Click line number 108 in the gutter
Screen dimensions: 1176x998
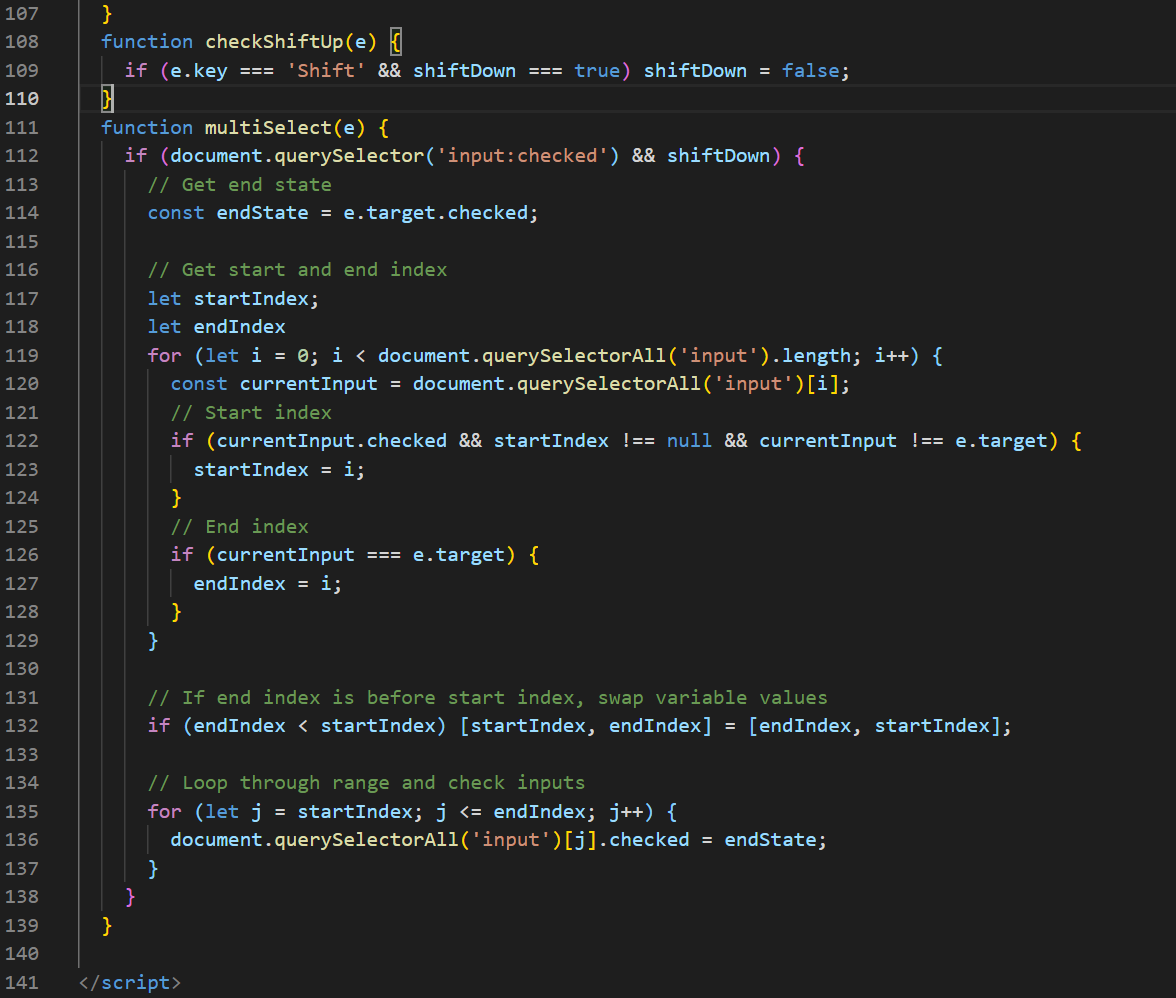click(x=22, y=42)
